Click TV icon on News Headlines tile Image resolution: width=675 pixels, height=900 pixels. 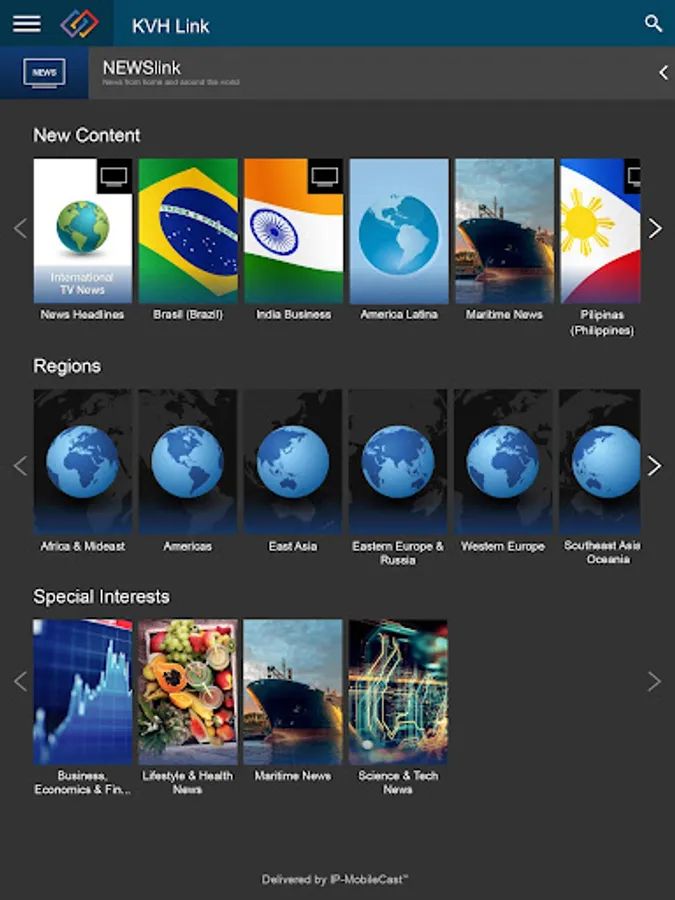point(114,176)
